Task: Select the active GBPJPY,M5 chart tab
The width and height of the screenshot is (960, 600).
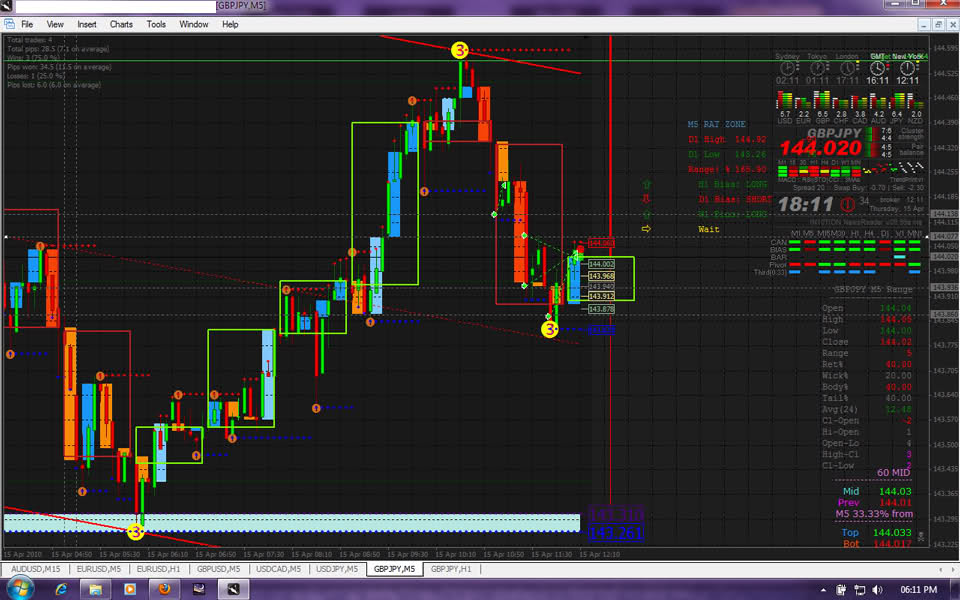Action: point(394,569)
